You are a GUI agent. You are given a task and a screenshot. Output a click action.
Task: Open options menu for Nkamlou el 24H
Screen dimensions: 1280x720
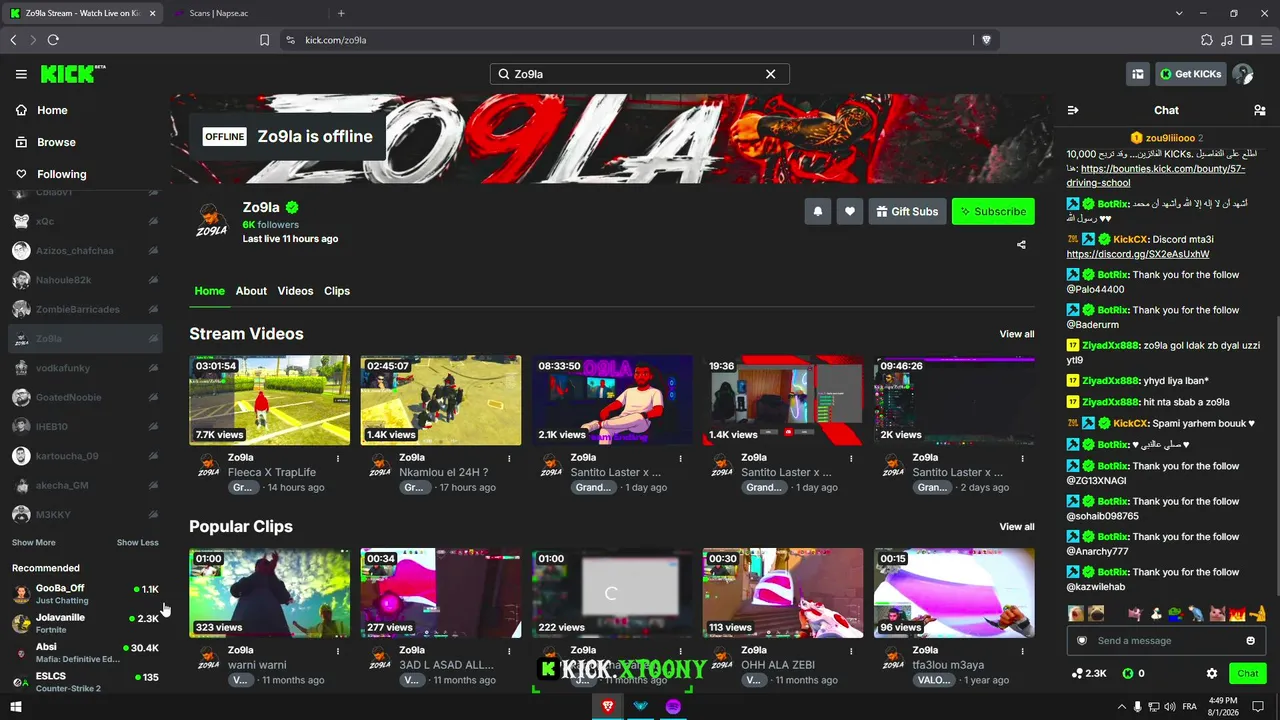point(509,458)
